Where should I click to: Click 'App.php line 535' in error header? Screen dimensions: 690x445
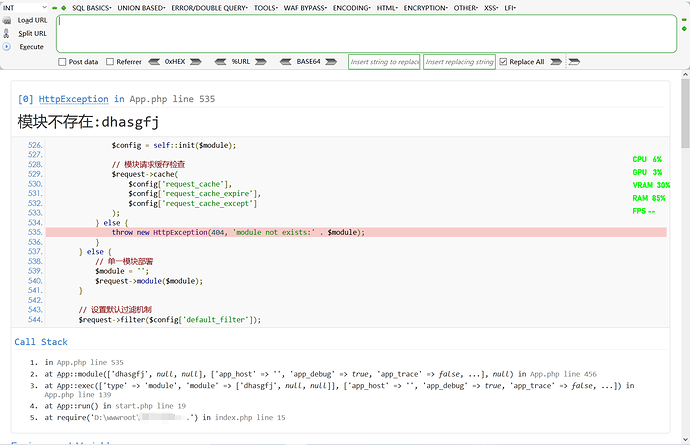172,99
